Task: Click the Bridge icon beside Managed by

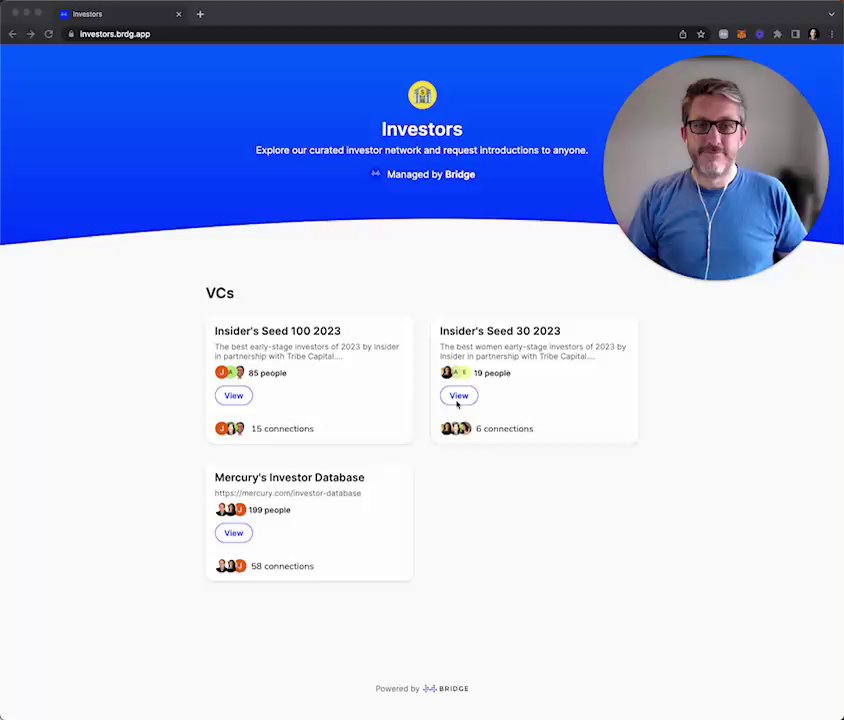Action: (x=376, y=173)
